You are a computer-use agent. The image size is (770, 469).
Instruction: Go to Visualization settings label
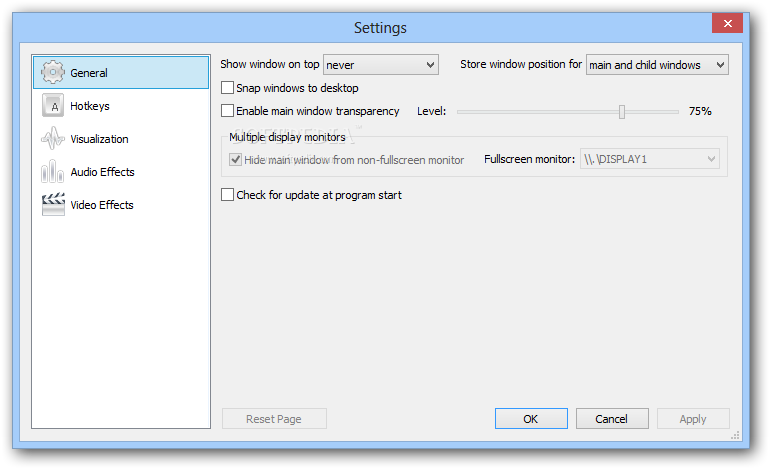tap(99, 139)
